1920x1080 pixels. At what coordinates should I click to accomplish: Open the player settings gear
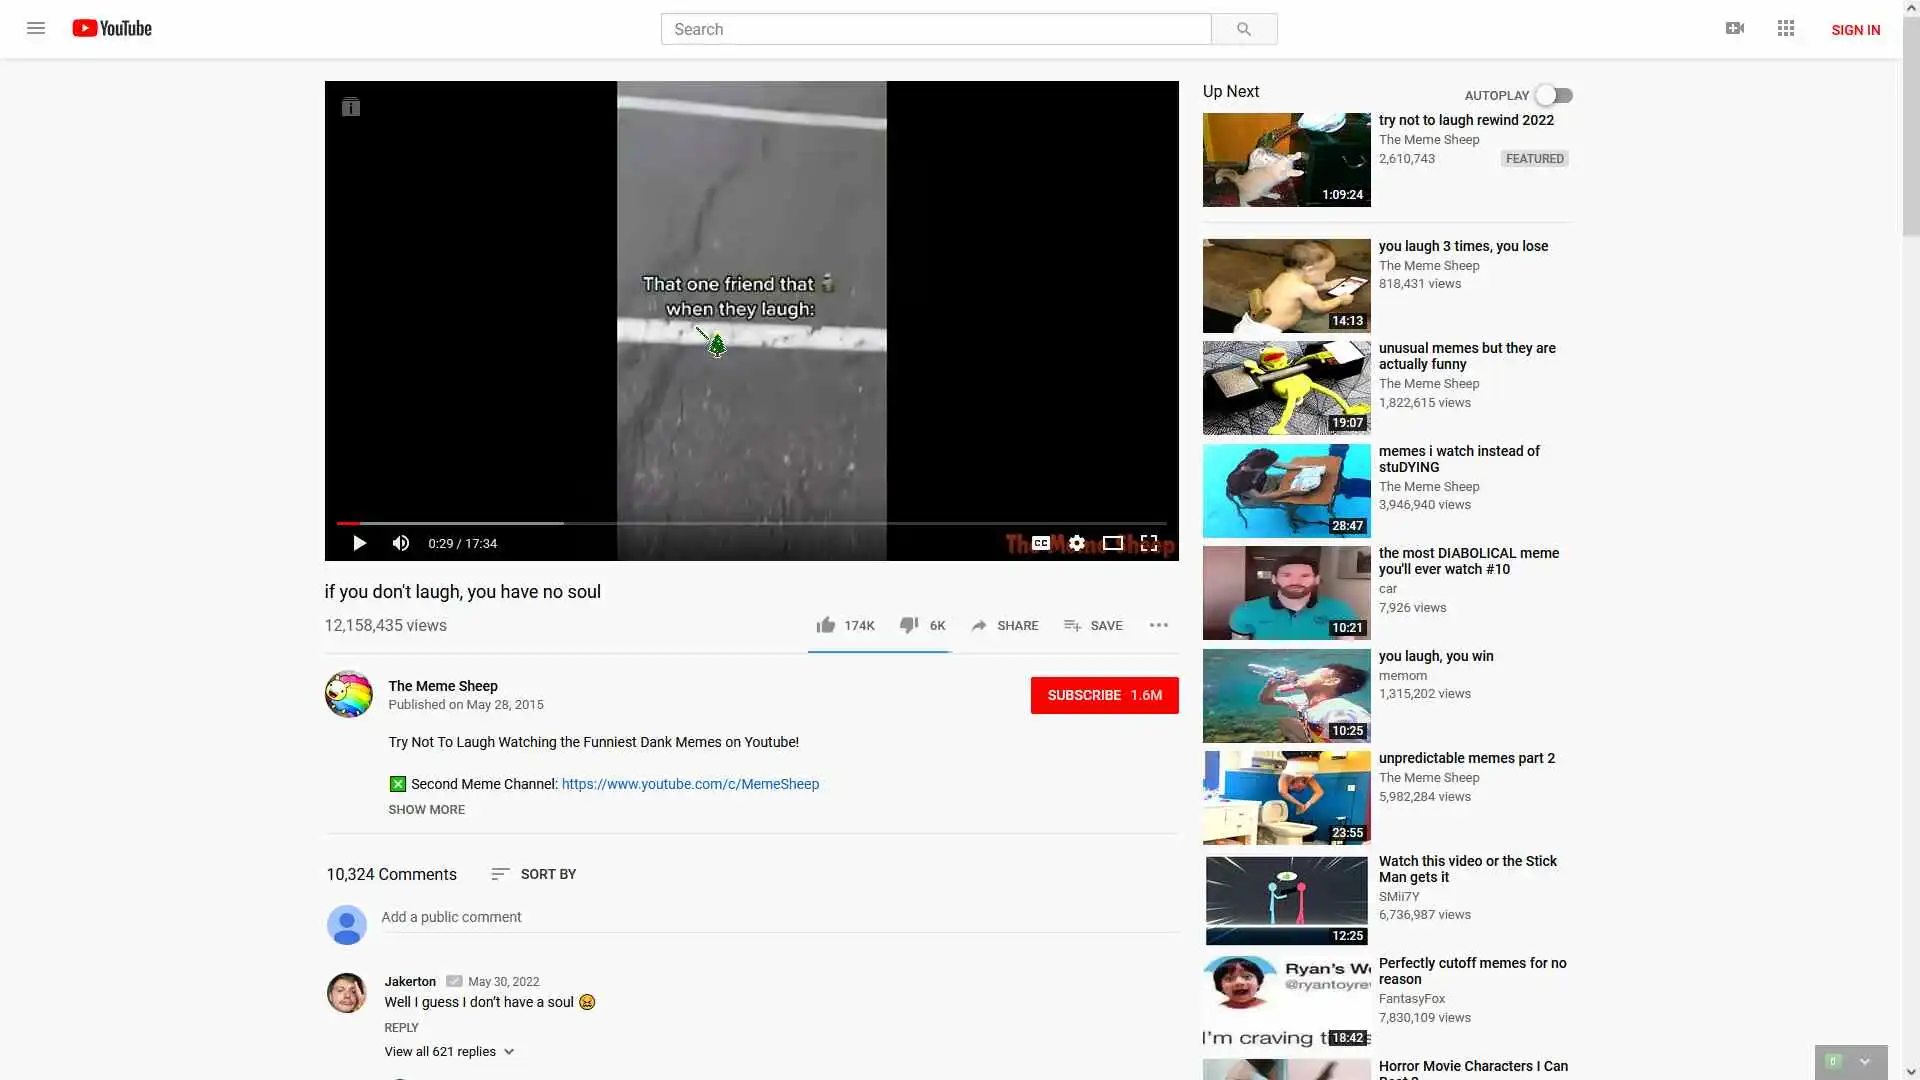(1076, 543)
